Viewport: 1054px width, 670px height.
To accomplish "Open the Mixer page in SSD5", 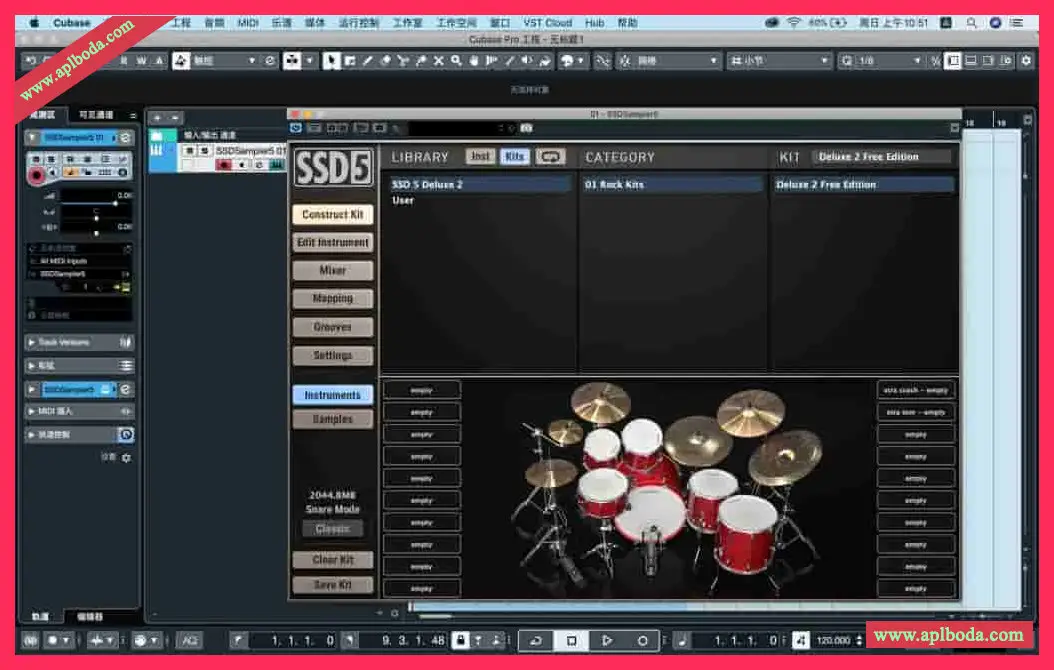I will (x=333, y=270).
